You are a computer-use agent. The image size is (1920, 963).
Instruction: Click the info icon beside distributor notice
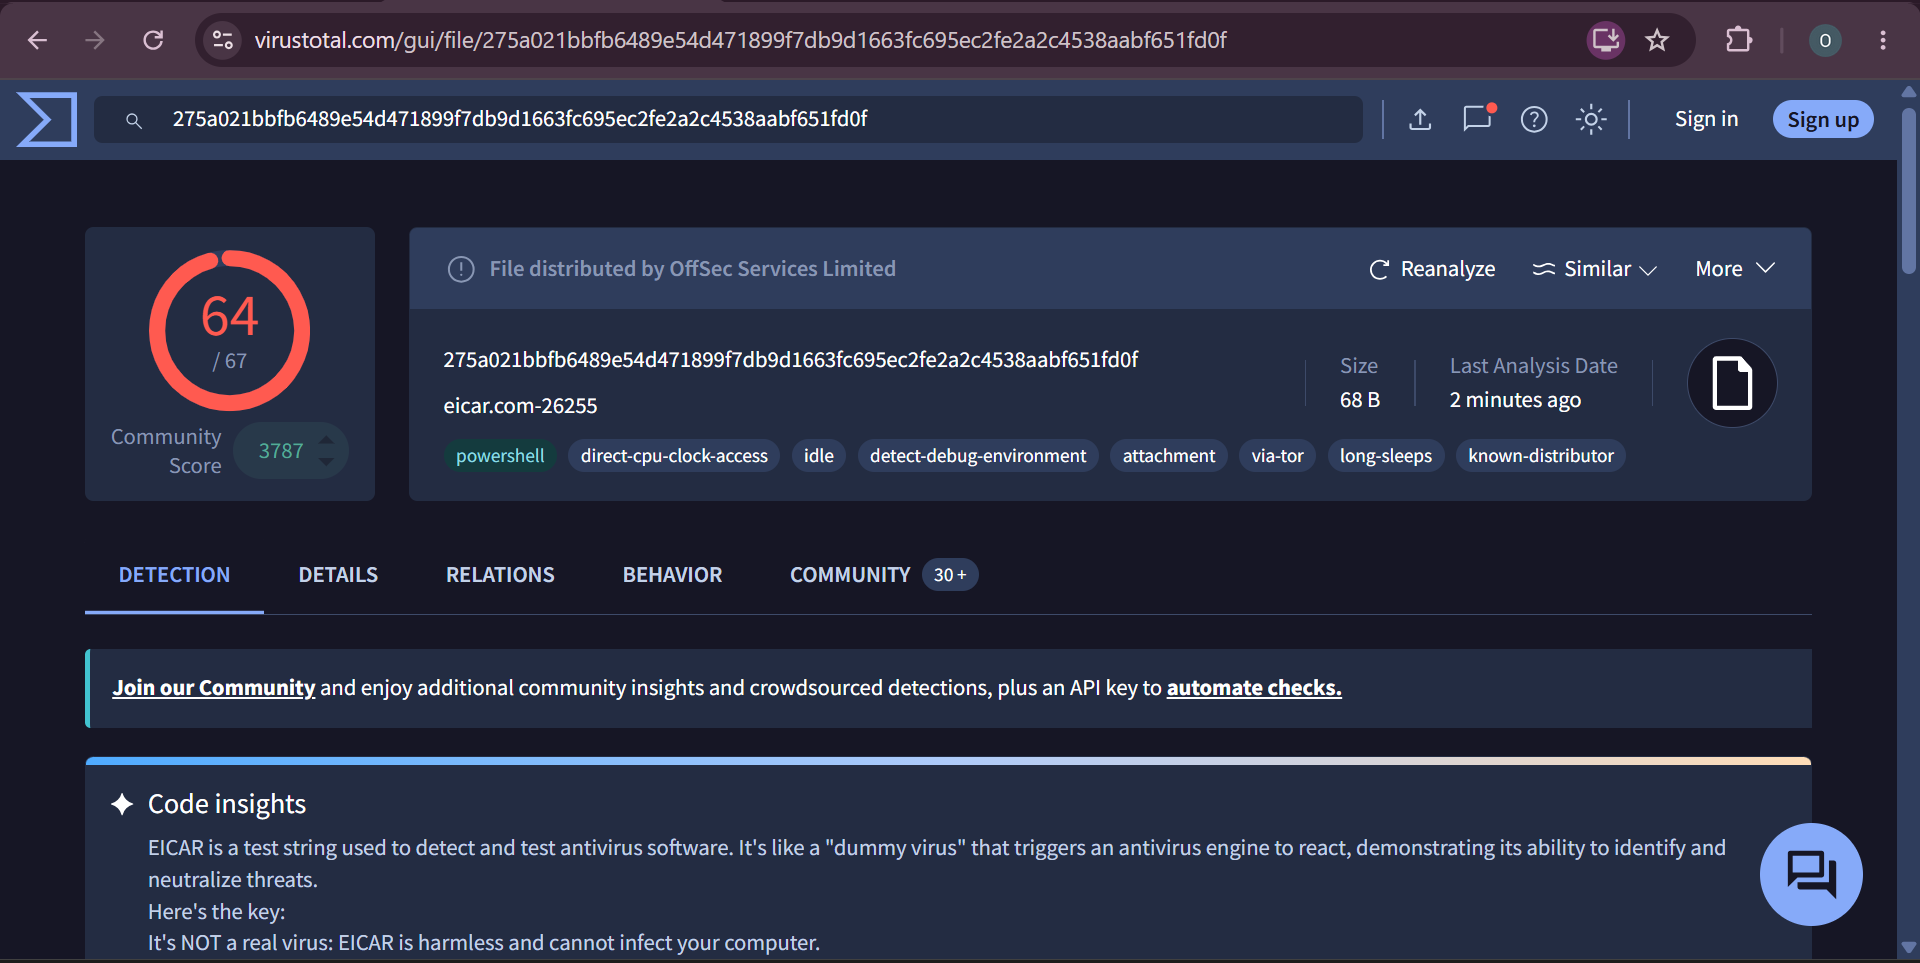461,269
